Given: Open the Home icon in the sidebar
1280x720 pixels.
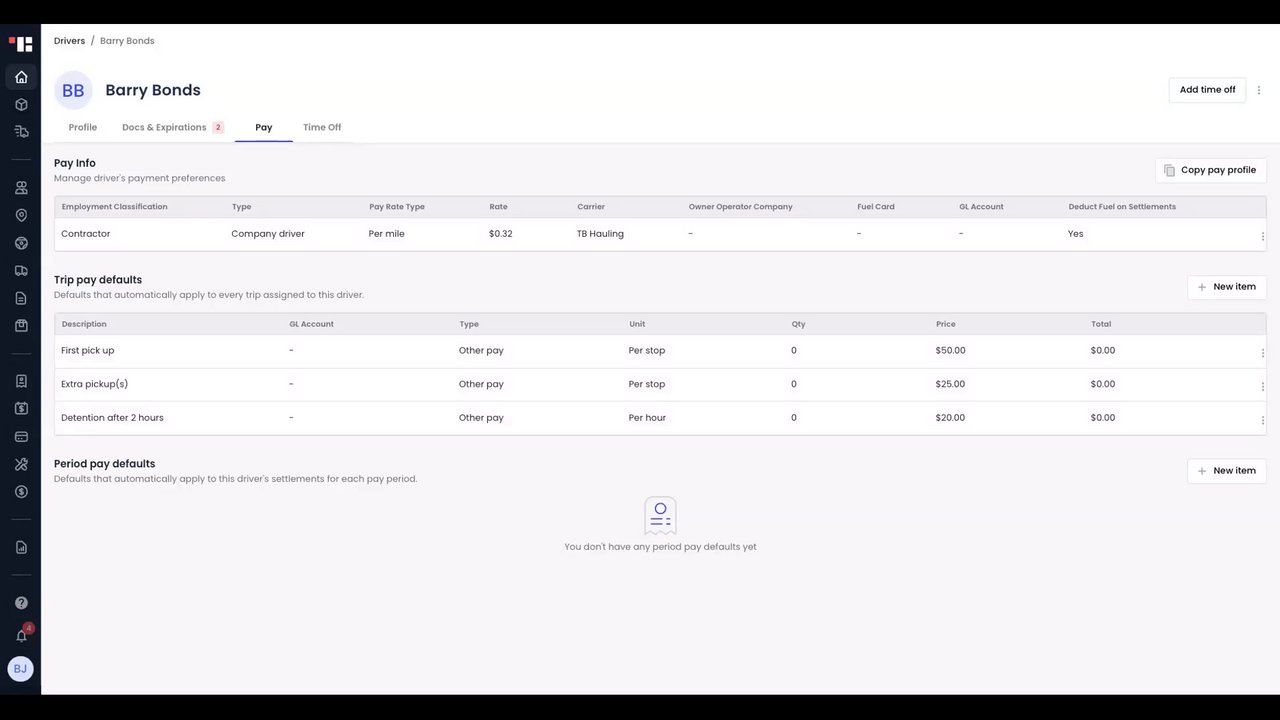Looking at the screenshot, I should 21,77.
